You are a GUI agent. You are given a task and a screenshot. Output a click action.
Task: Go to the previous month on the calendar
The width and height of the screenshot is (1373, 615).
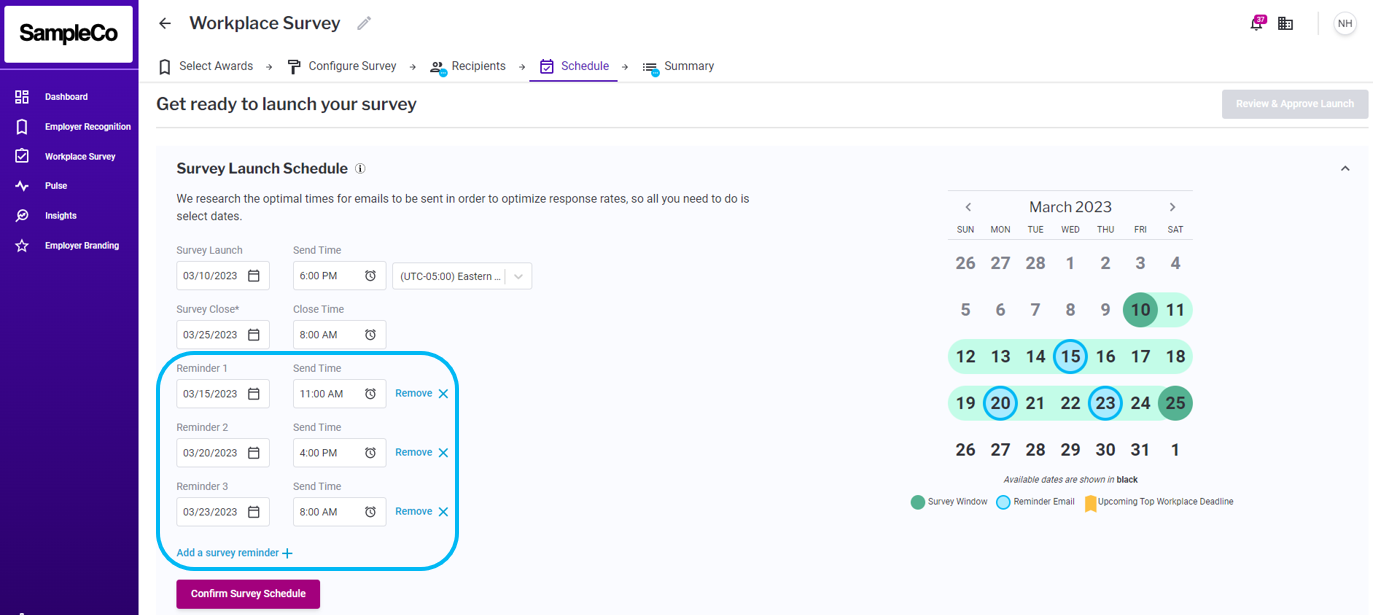967,207
